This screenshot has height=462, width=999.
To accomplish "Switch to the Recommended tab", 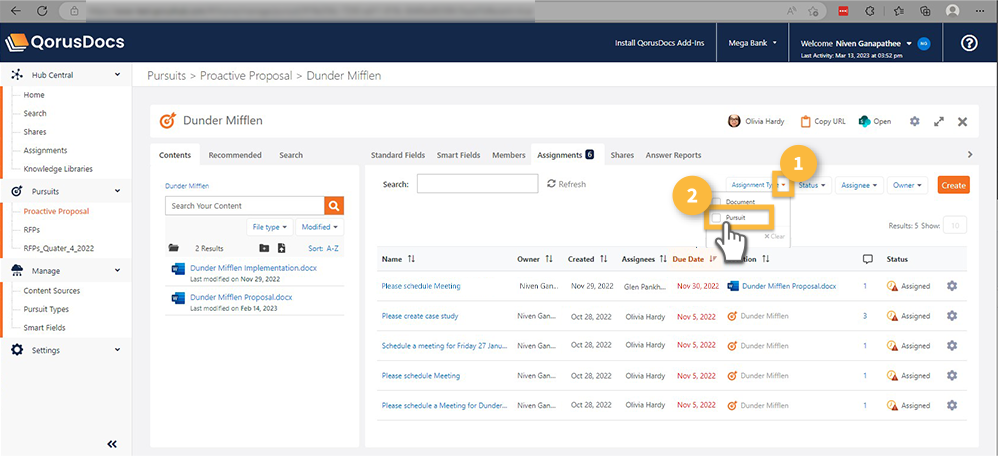I will tap(234, 155).
